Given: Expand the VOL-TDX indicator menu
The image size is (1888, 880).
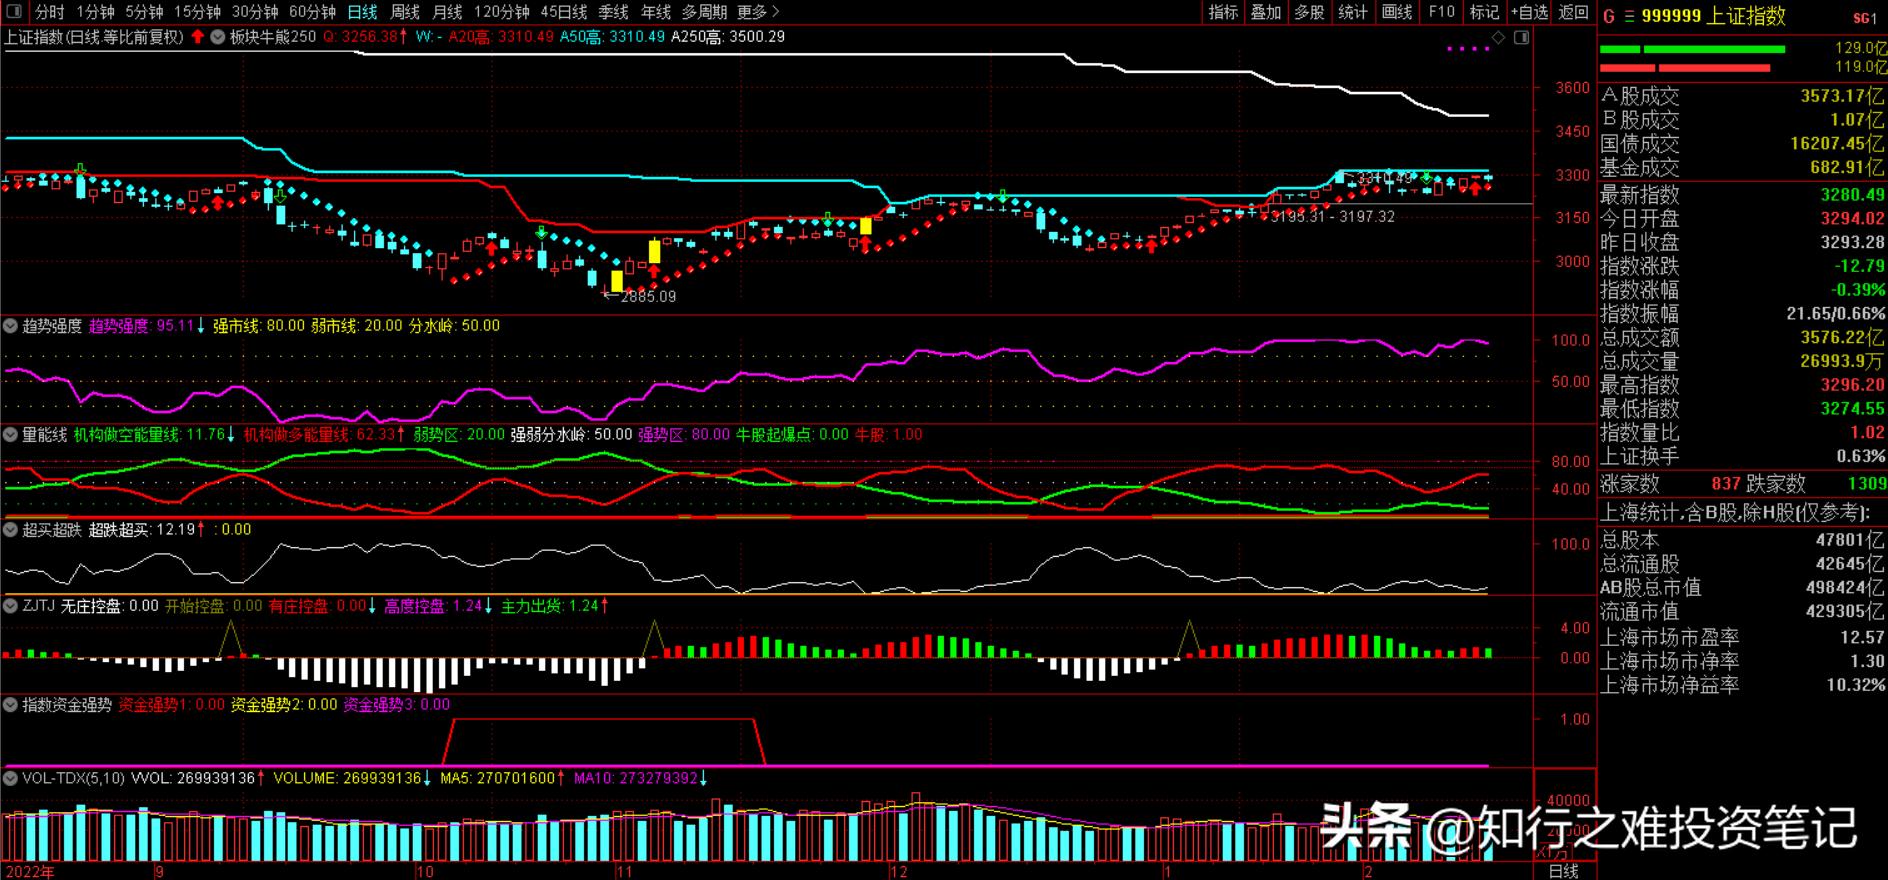Looking at the screenshot, I should pos(11,778).
